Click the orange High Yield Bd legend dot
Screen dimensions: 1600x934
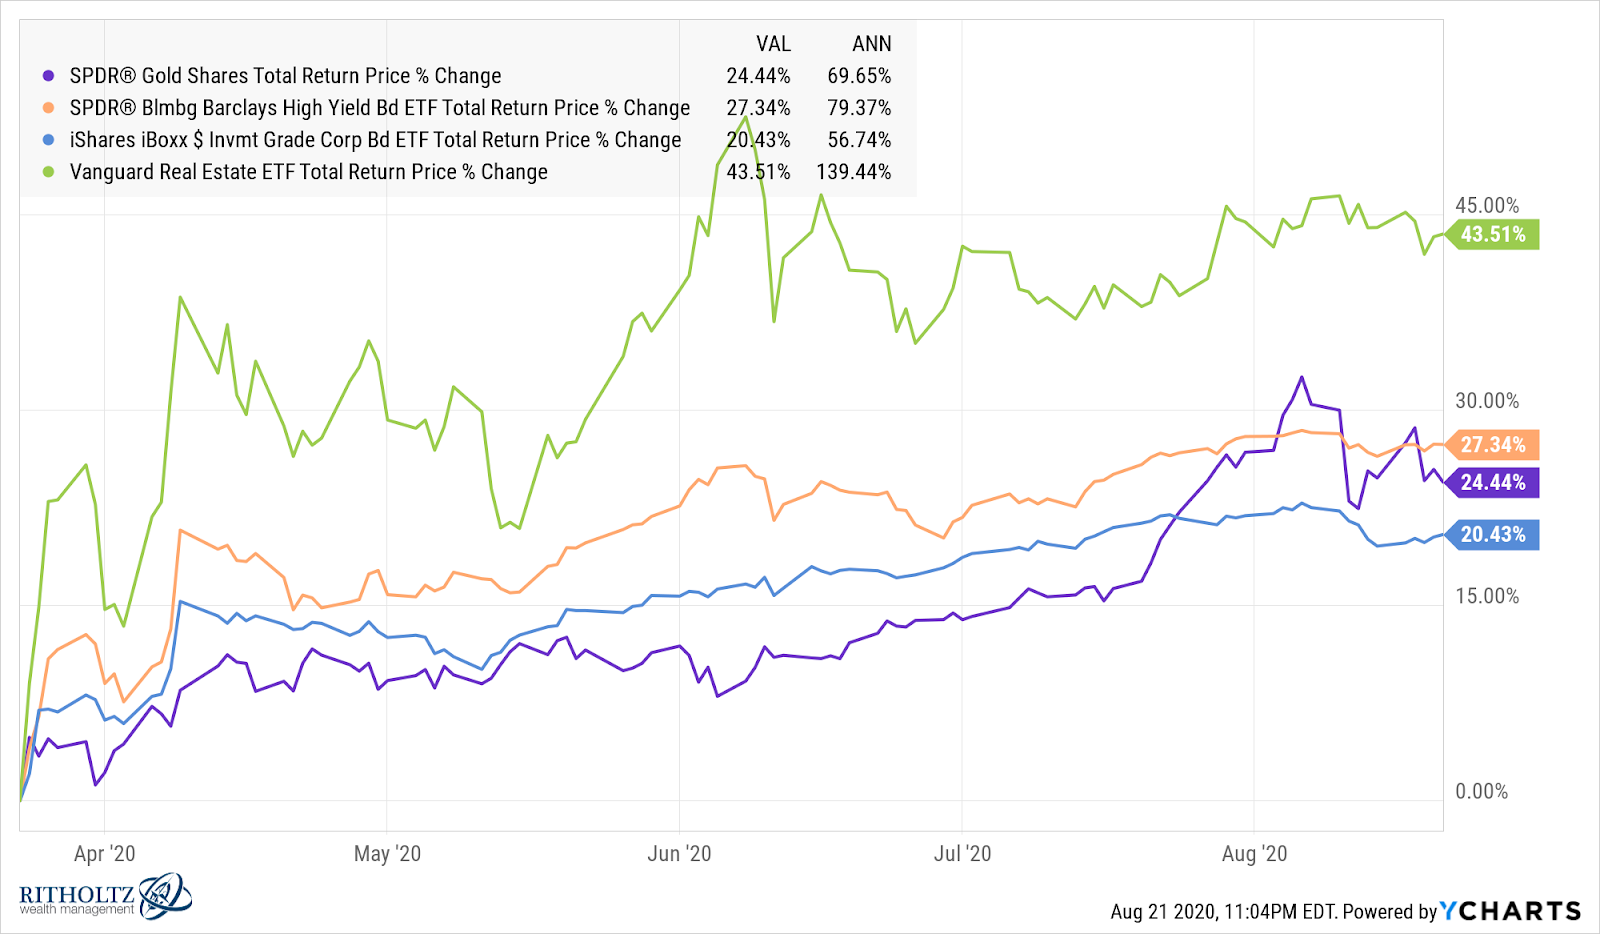[48, 108]
